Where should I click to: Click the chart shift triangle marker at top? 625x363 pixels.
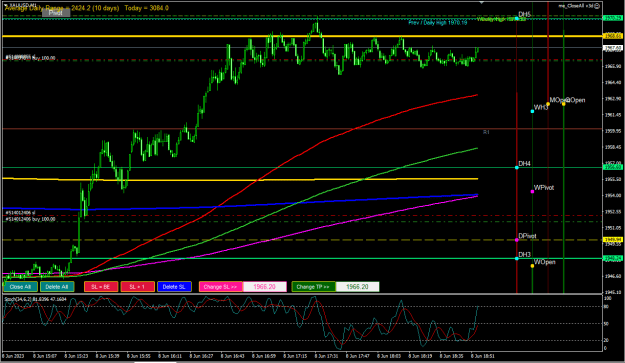[x=482, y=2]
